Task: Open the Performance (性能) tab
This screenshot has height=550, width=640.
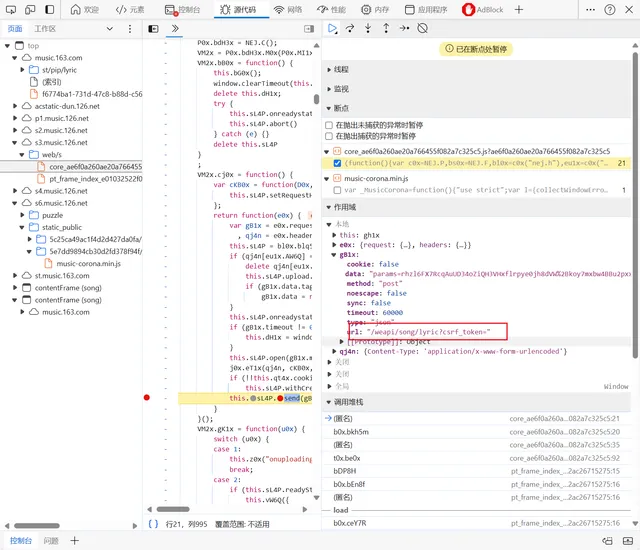Action: tap(332, 9)
